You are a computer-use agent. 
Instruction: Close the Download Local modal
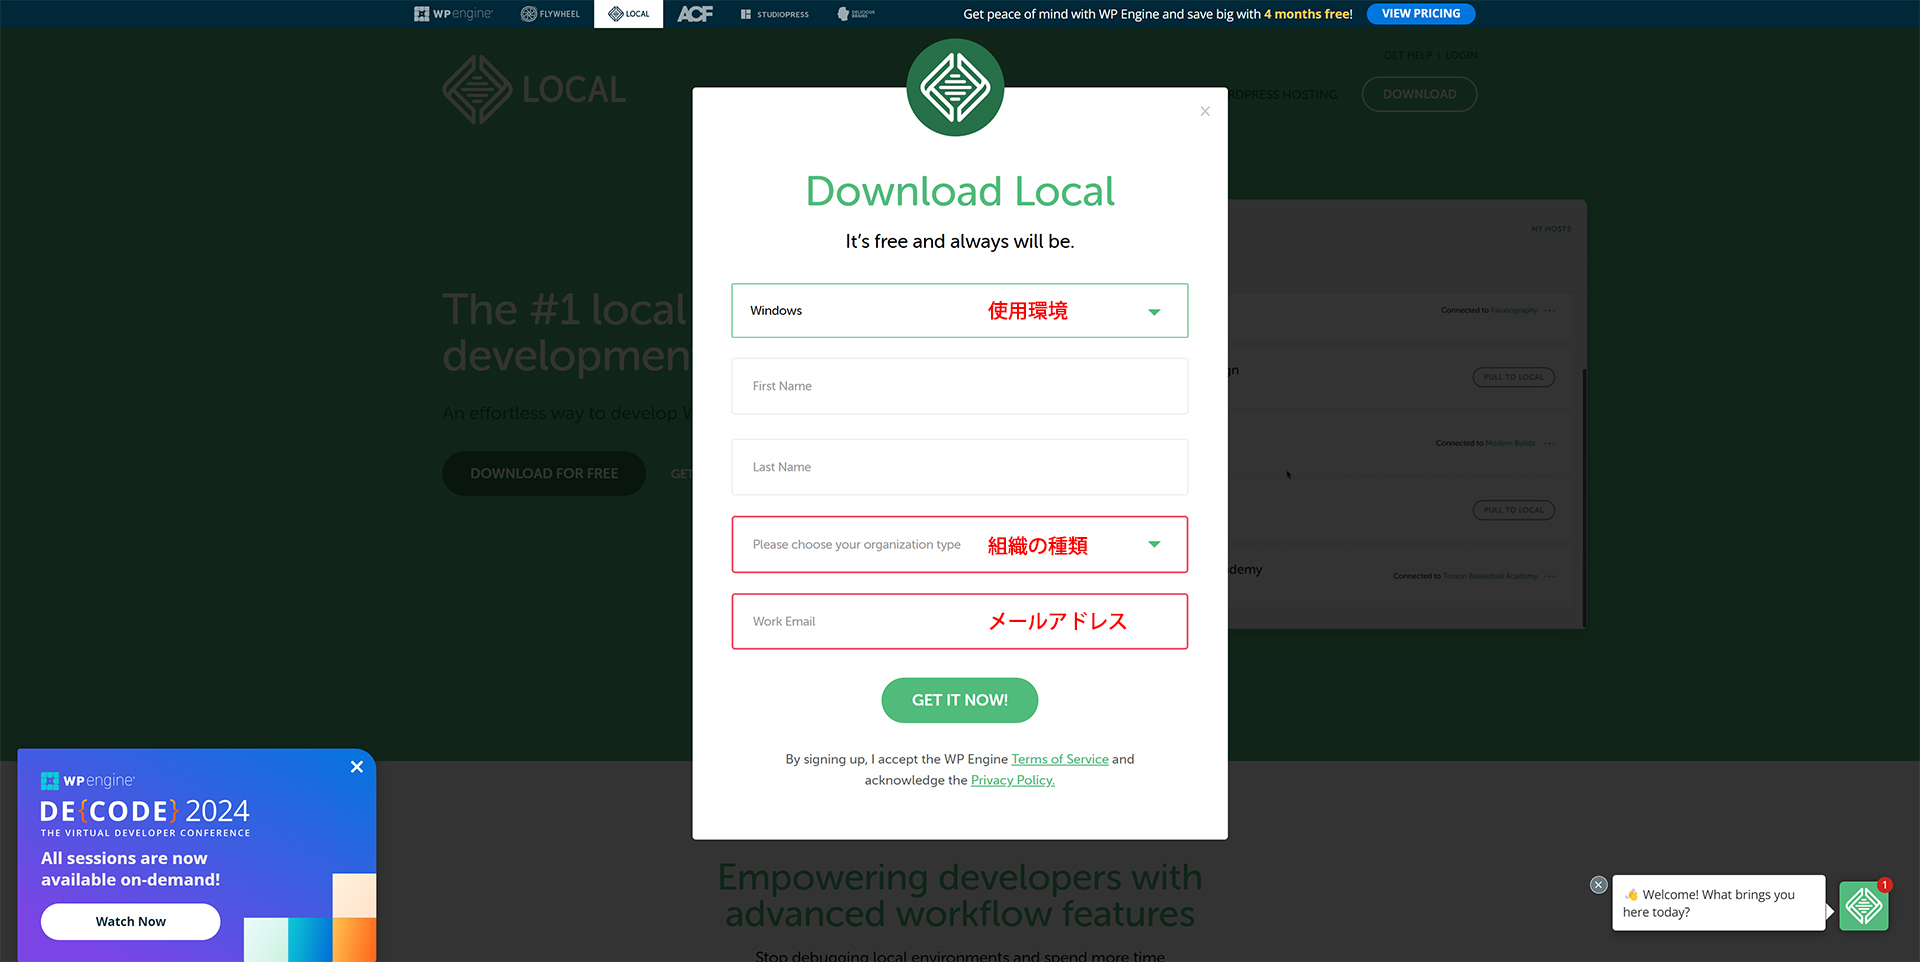[1205, 111]
